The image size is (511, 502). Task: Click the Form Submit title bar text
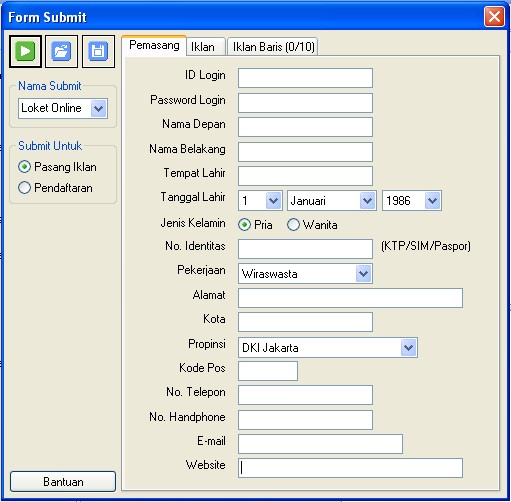point(47,17)
